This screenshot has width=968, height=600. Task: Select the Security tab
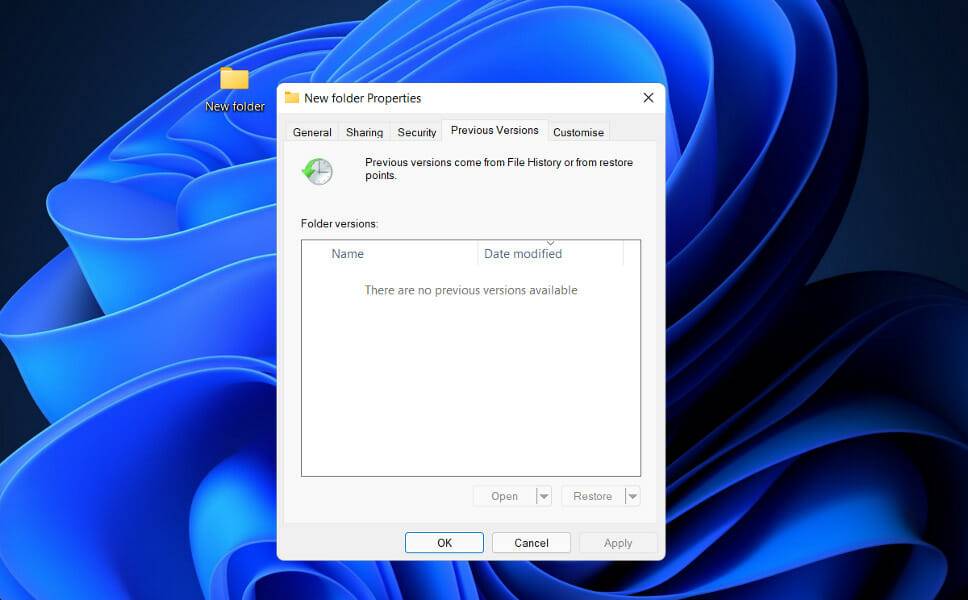coord(416,131)
